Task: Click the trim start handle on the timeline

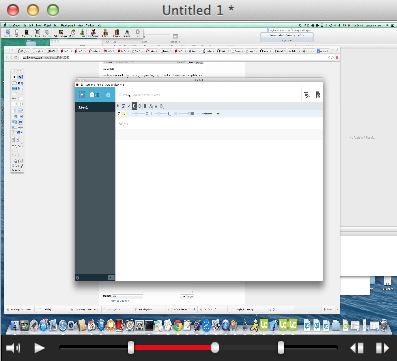Action: tap(131, 348)
